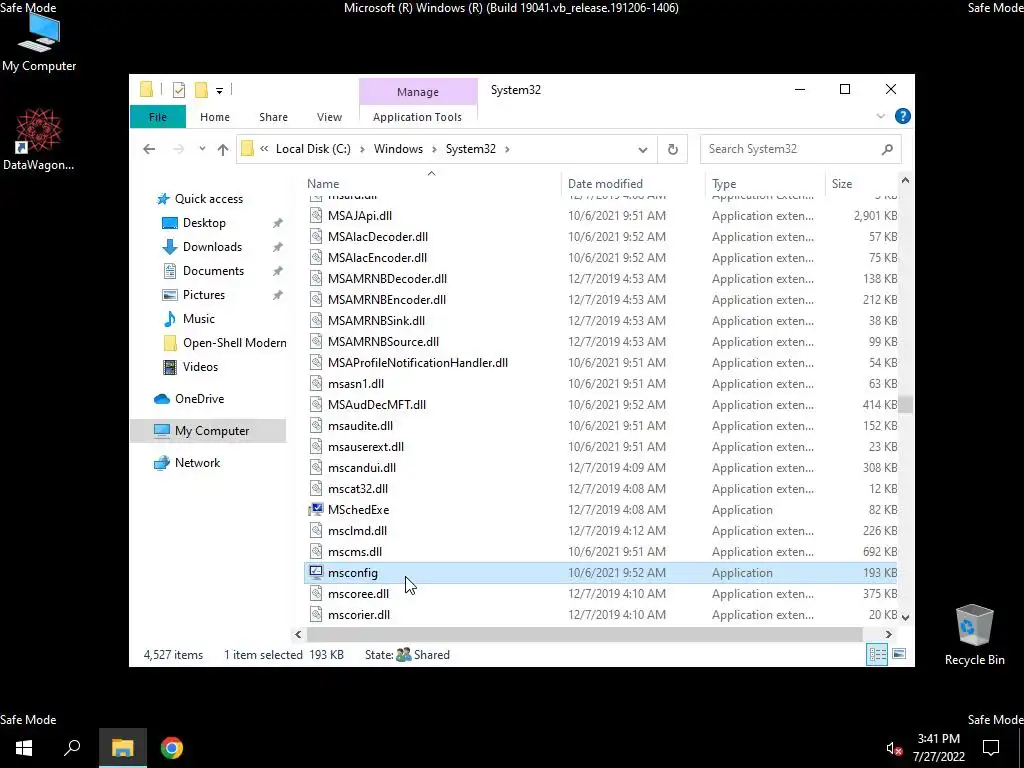The width and height of the screenshot is (1024, 768).
Task: Launch Google Chrome from taskbar
Action: click(x=172, y=748)
